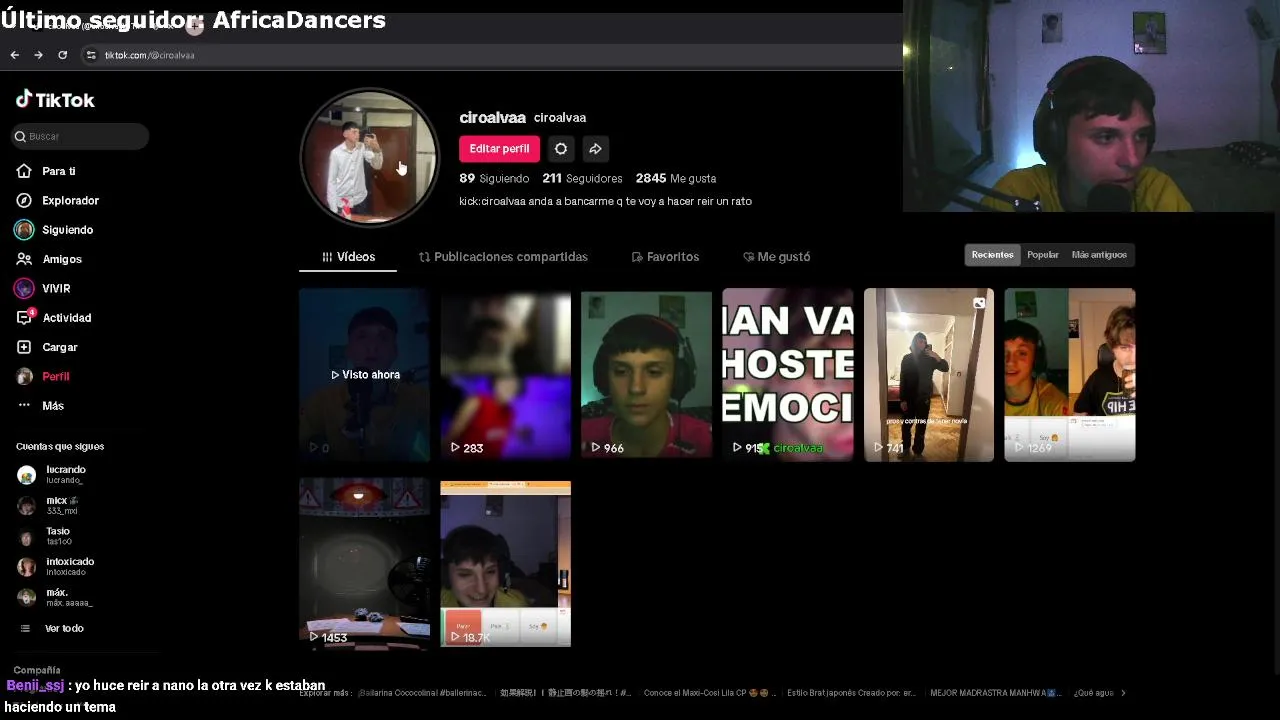Open profile settings gear icon
This screenshot has height=720, width=1280.
pos(561,149)
